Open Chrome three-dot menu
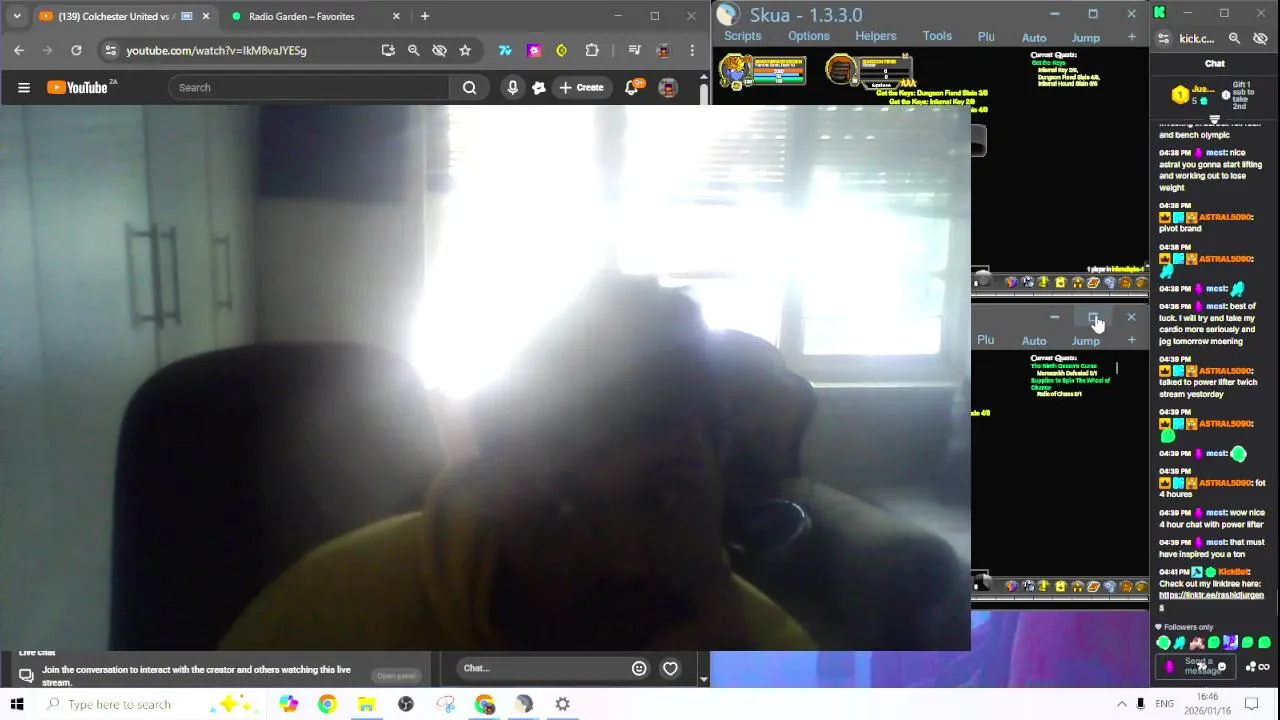The width and height of the screenshot is (1280, 720). (x=692, y=50)
